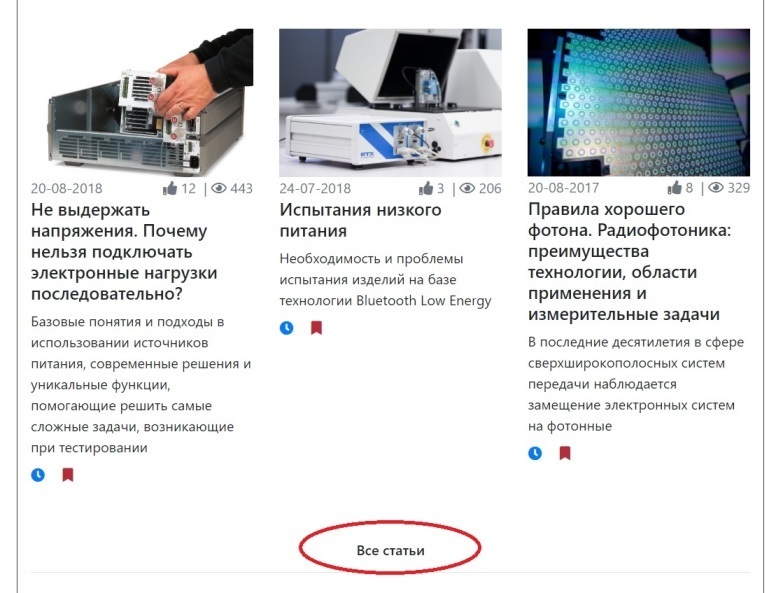Click the Bluetooth Low Energy description text
Image resolution: width=783 pixels, height=593 pixels.
(x=386, y=280)
